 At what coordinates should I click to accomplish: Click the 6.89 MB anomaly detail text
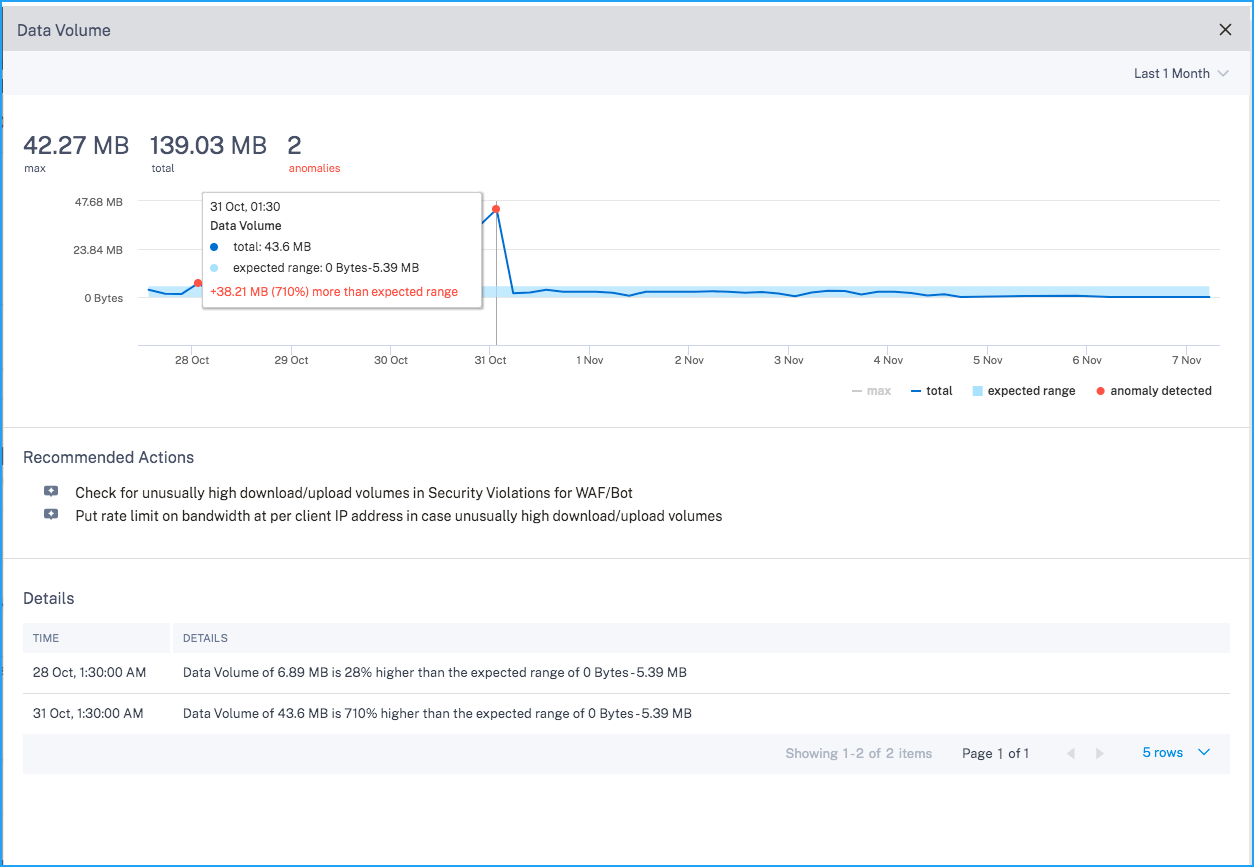(434, 673)
